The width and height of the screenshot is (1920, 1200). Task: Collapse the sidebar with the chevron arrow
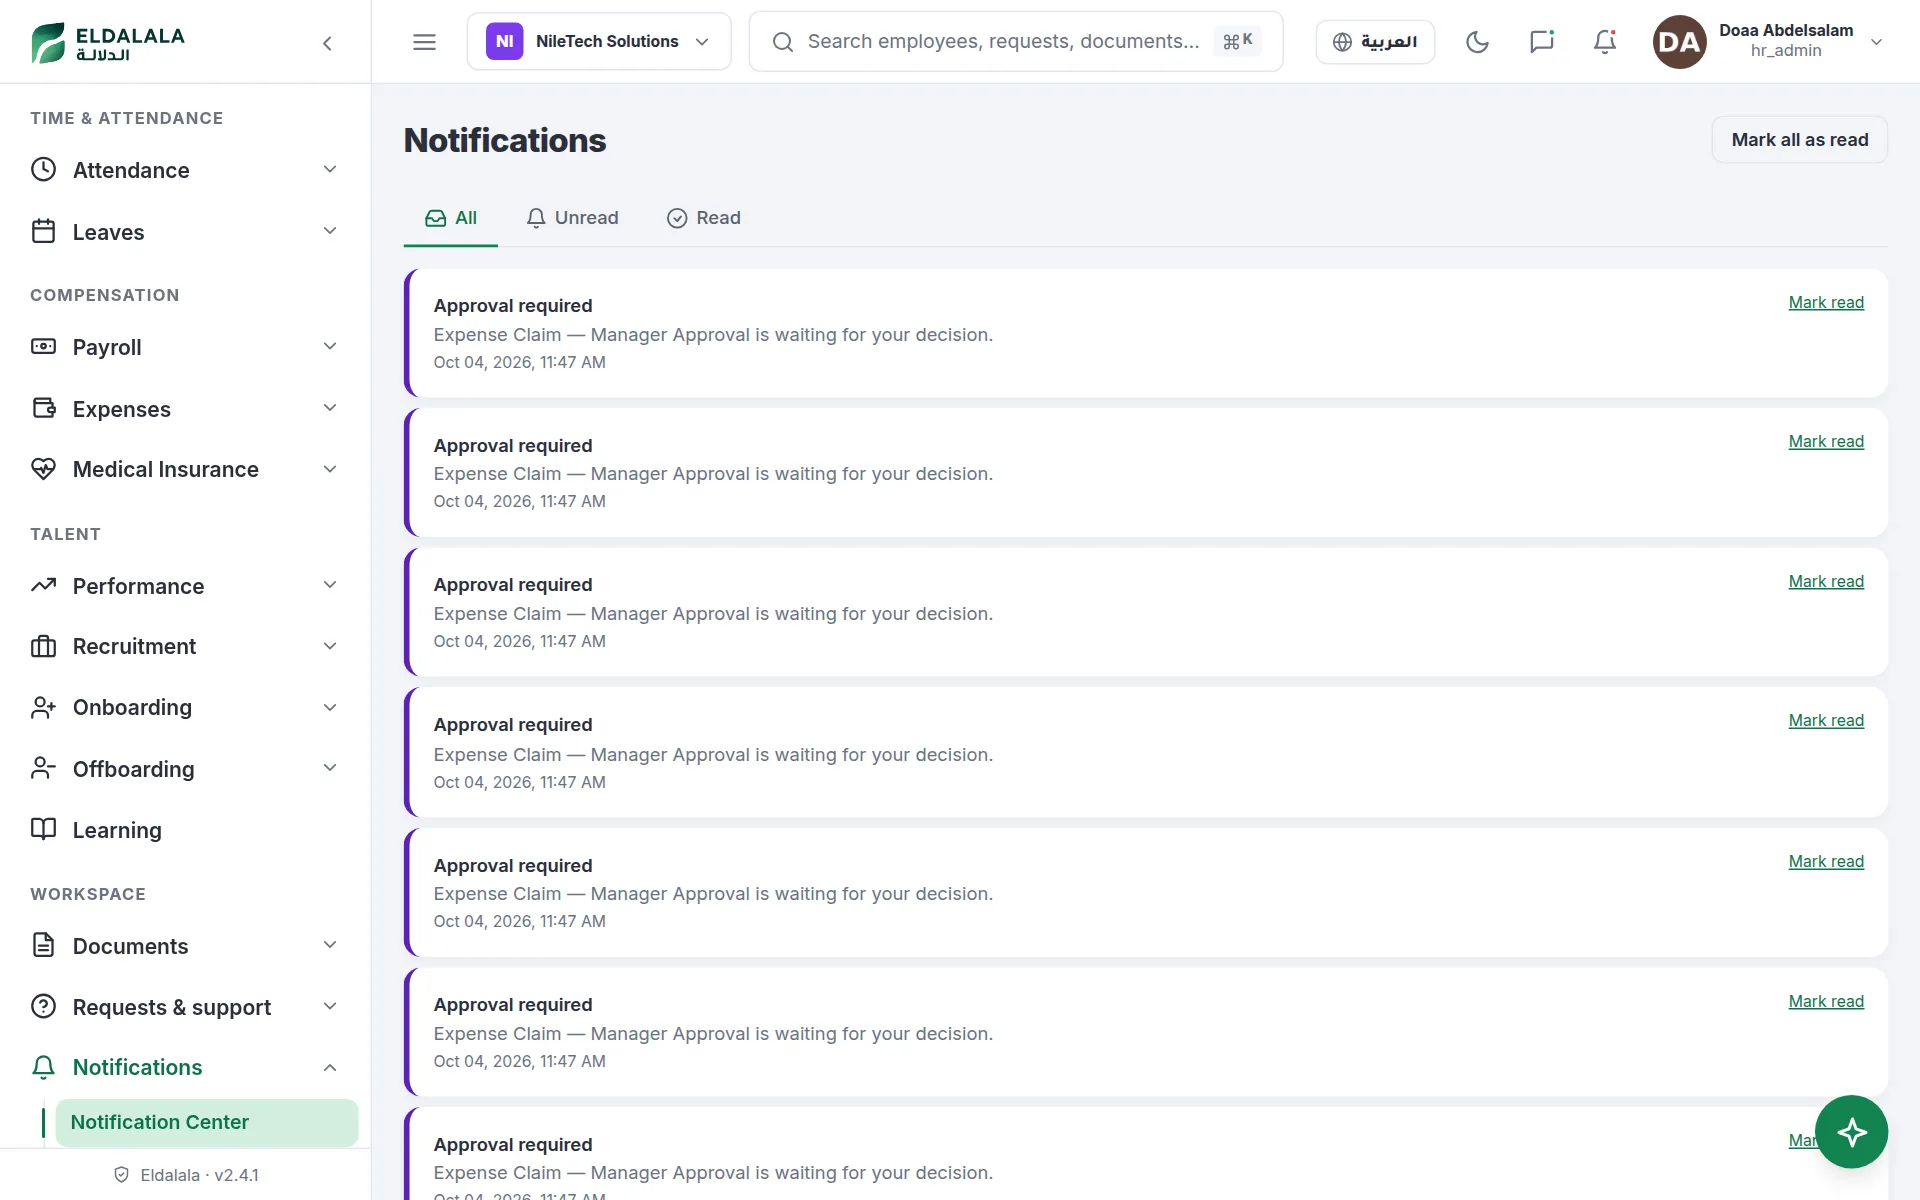[327, 42]
